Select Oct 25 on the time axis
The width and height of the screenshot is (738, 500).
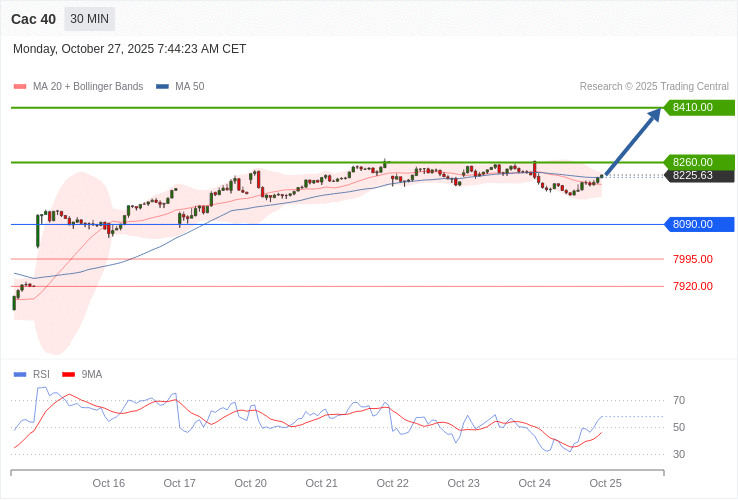(x=606, y=483)
